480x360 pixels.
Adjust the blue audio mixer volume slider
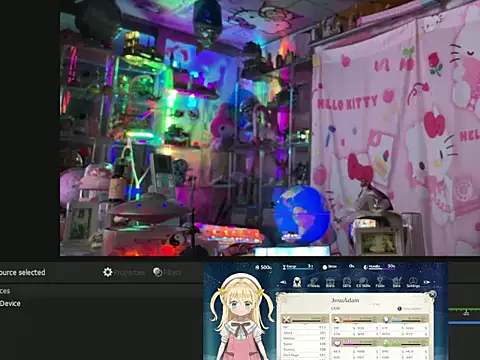(x=464, y=323)
